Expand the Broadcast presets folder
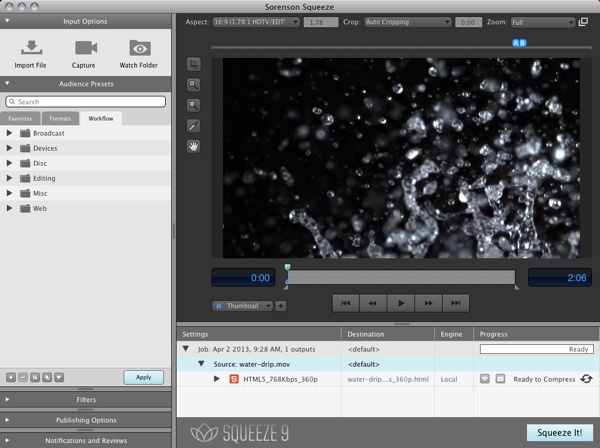 [x=9, y=133]
